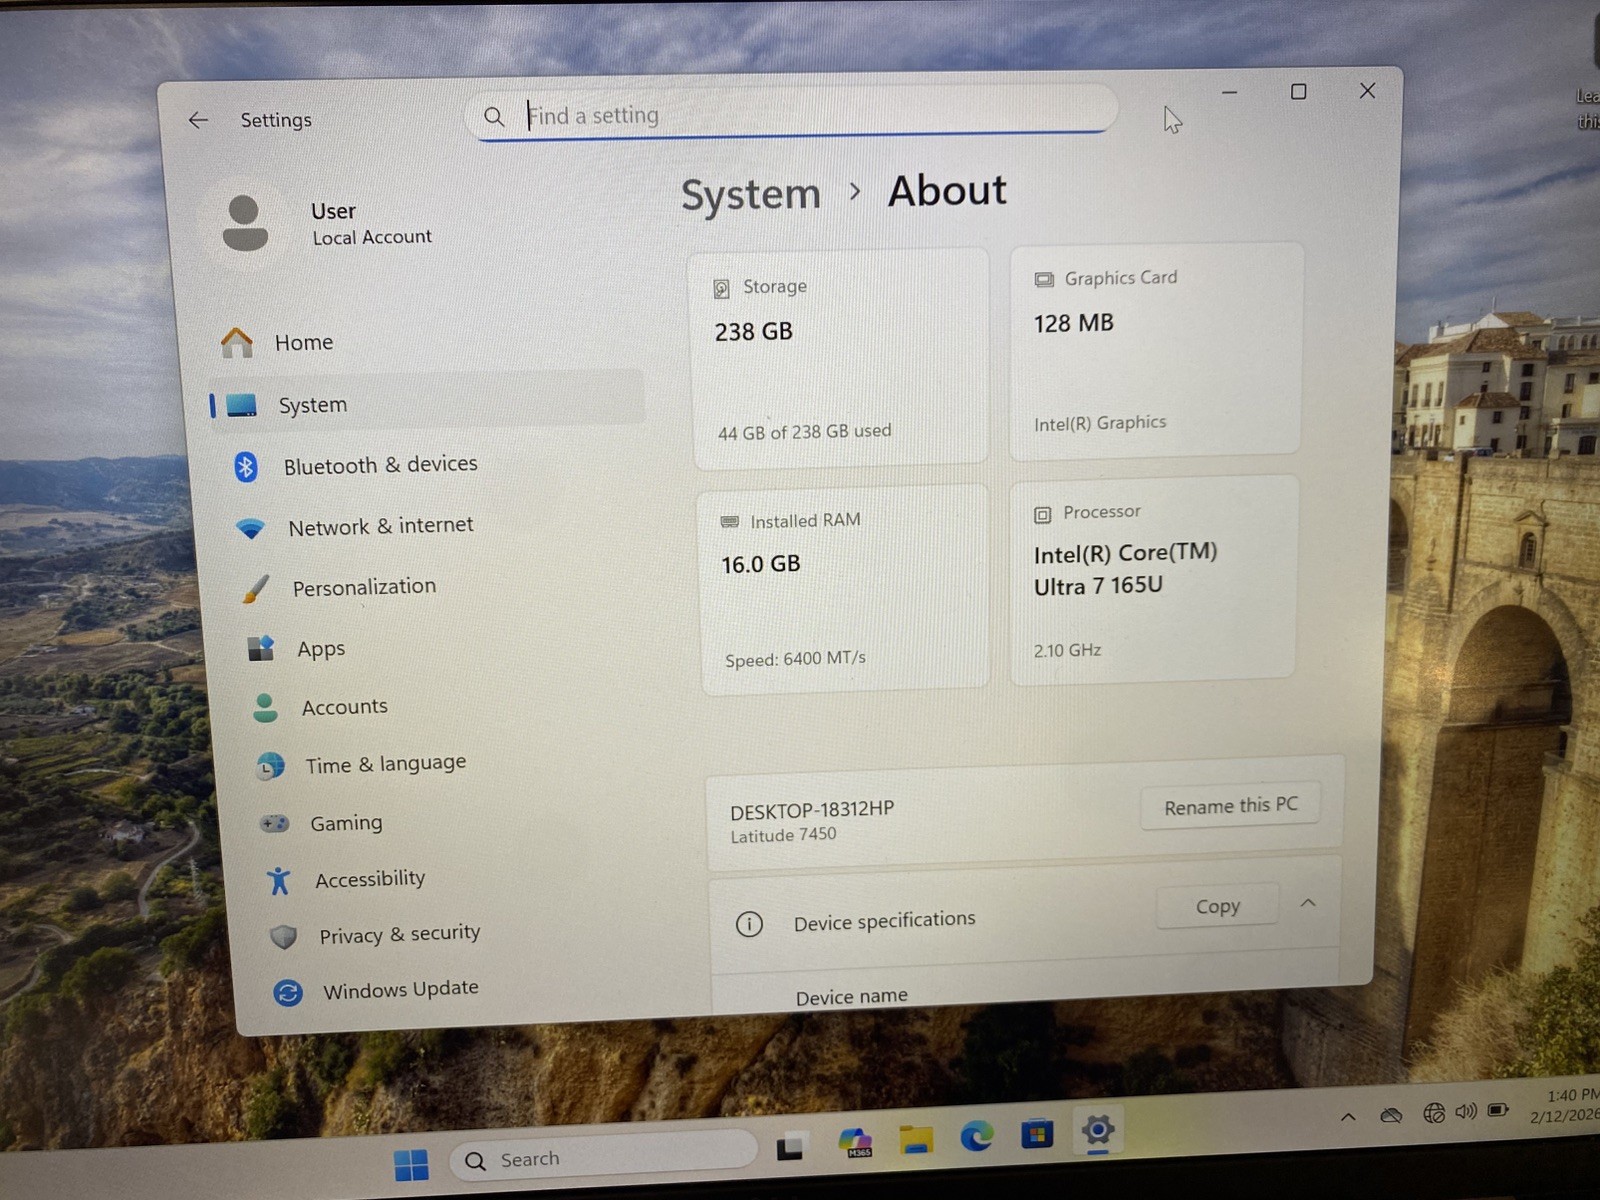The image size is (1600, 1200).
Task: Click the Rename this PC button
Action: 1231,806
